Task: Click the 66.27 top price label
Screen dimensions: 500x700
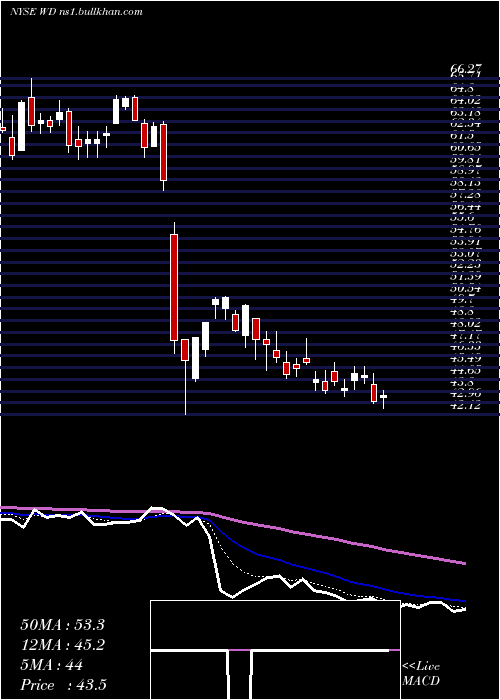Action: pyautogui.click(x=466, y=68)
